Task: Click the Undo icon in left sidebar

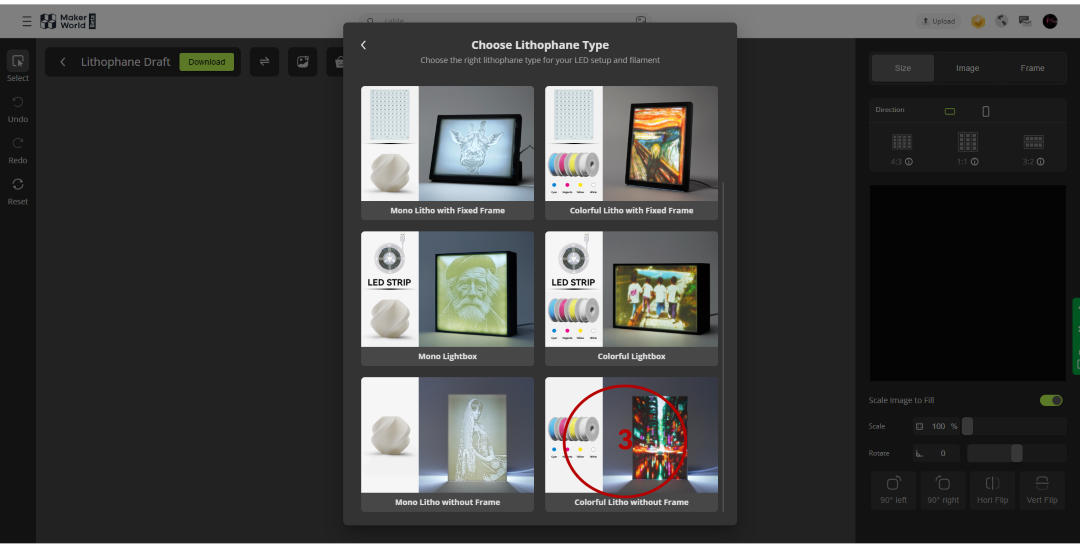Action: point(17,102)
